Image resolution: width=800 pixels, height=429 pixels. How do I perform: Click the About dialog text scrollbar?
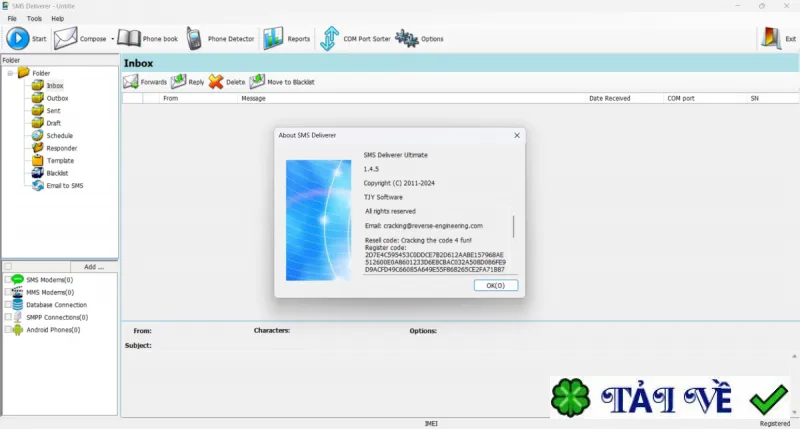[513, 226]
